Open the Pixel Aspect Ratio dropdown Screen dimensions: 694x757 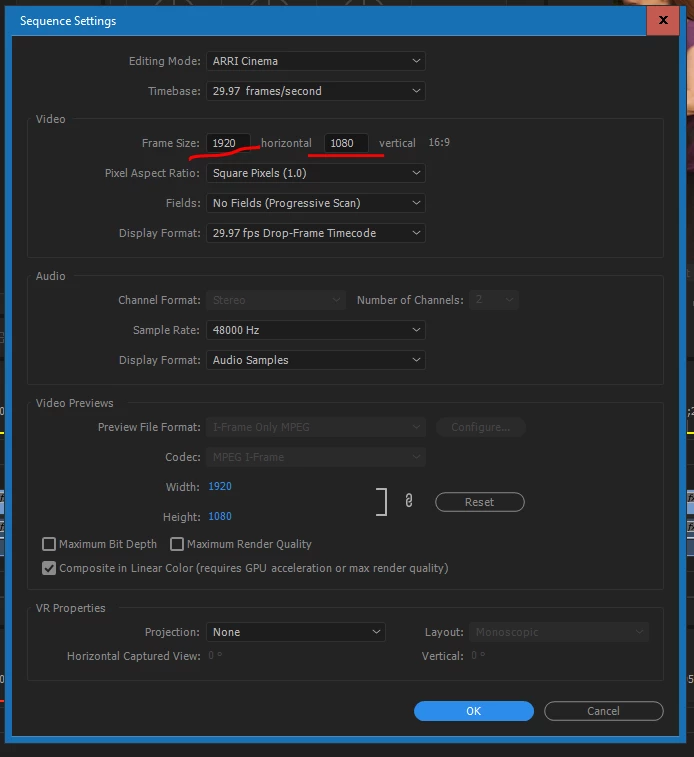(316, 173)
